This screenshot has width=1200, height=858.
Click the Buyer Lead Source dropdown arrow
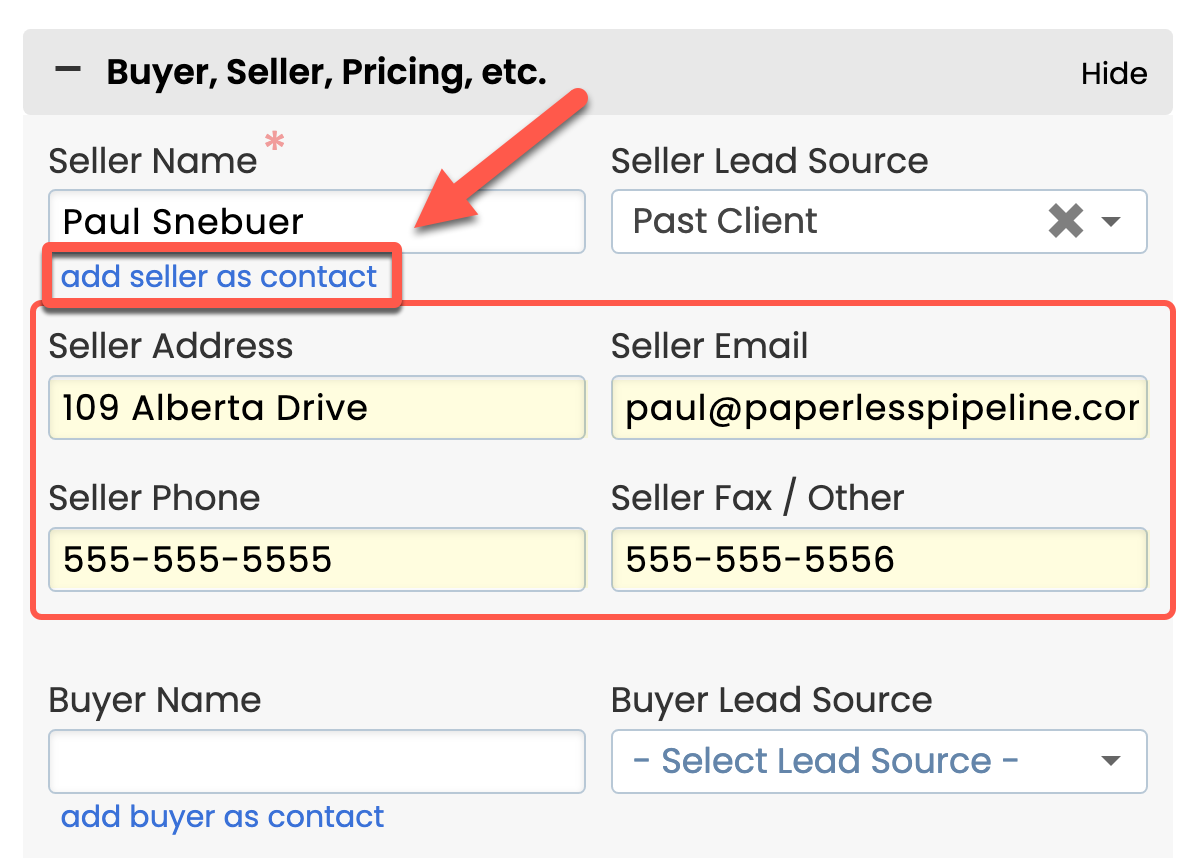pyautogui.click(x=1110, y=762)
